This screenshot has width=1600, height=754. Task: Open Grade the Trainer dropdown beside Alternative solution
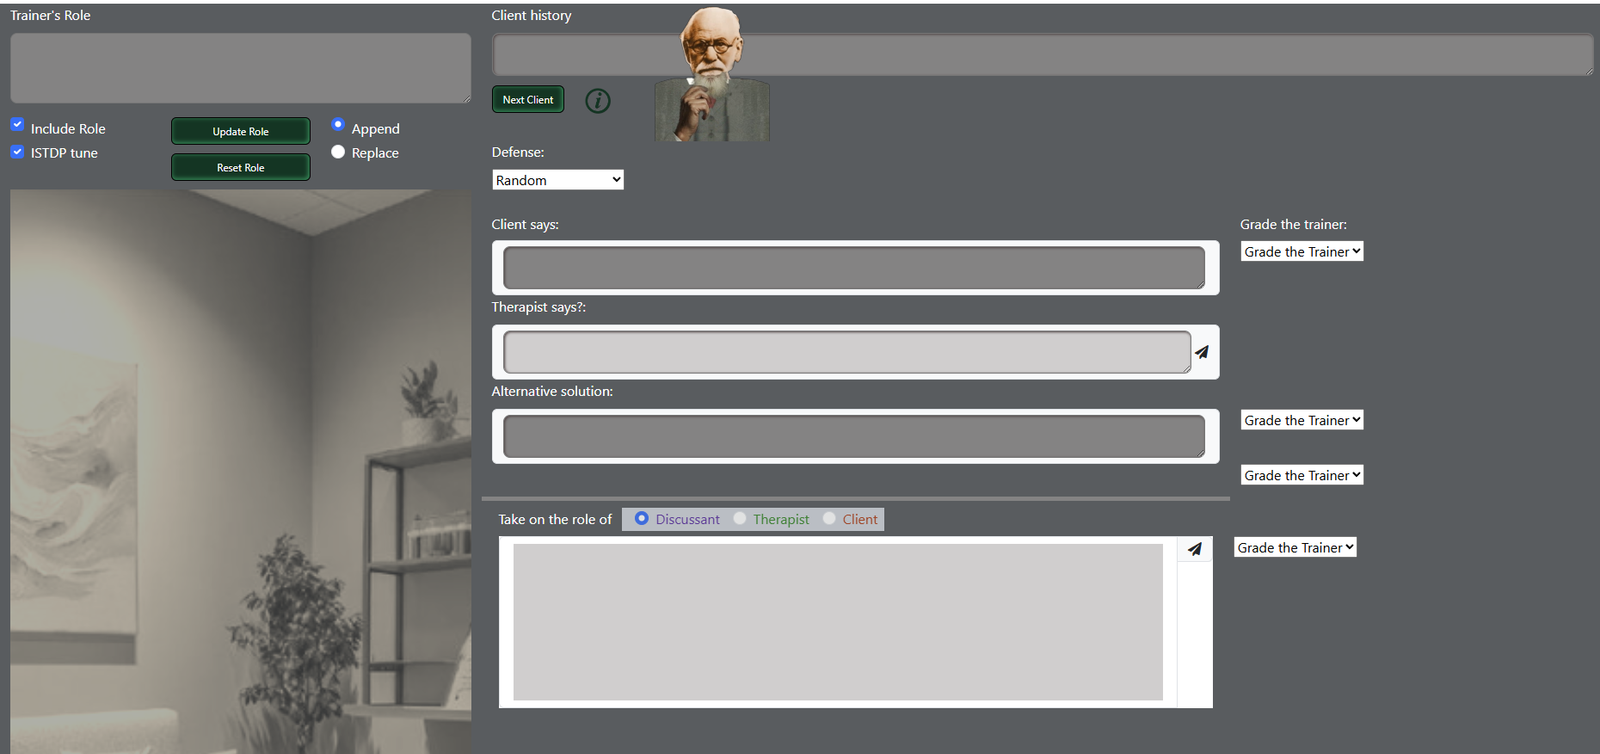1302,420
